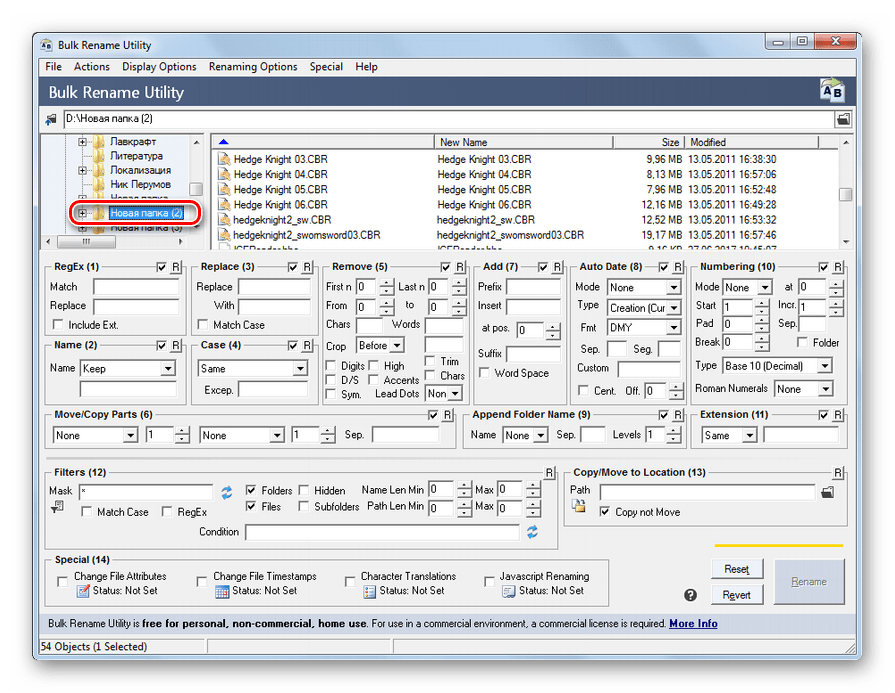Expand the Лавкрафт folder tree node
Screen dimensions: 895x693
click(x=83, y=142)
